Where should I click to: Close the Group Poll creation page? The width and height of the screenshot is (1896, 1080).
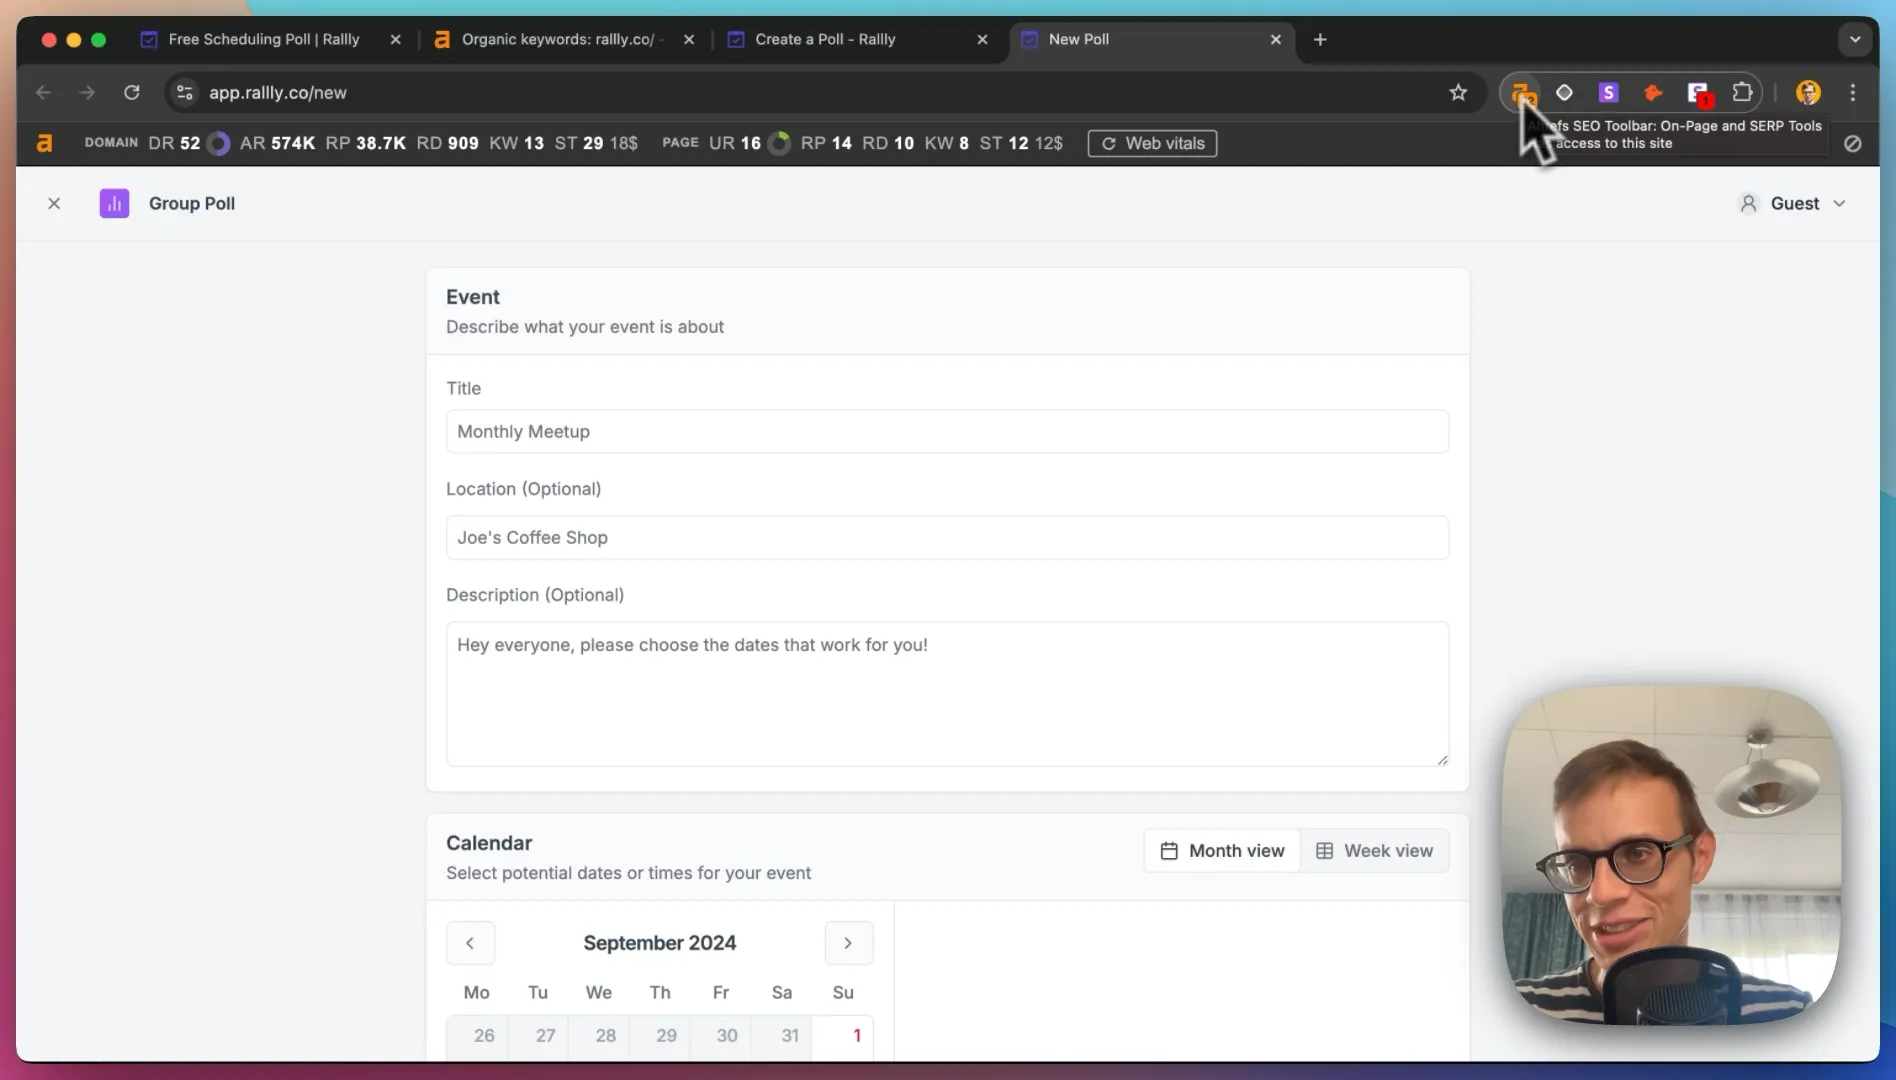[54, 203]
